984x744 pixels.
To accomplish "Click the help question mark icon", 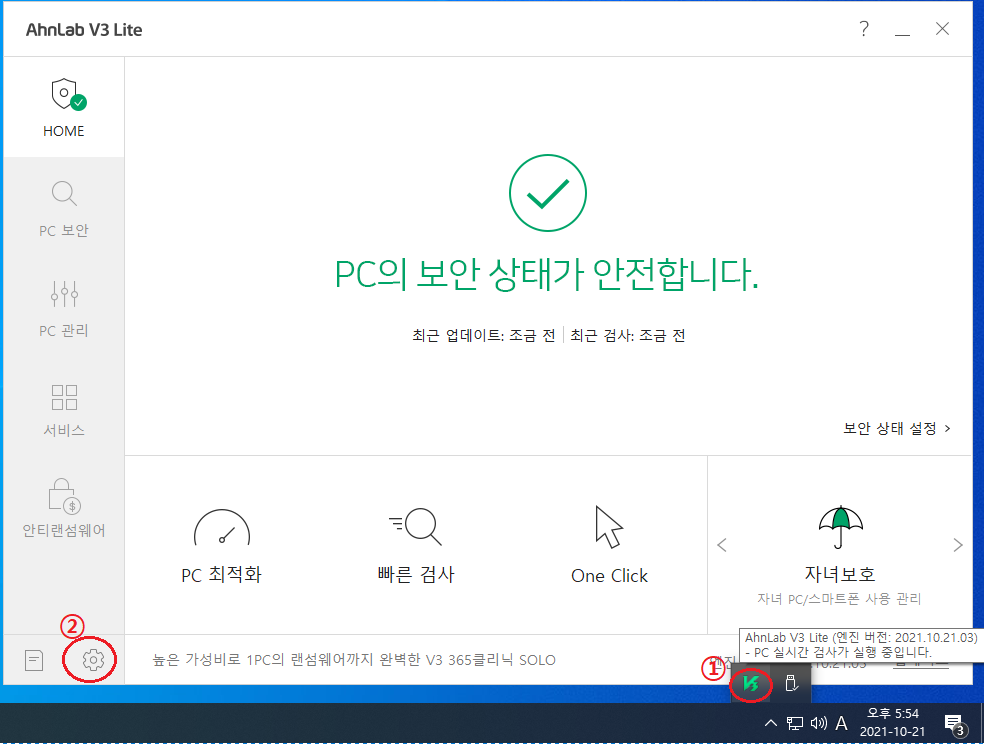I will tap(864, 29).
